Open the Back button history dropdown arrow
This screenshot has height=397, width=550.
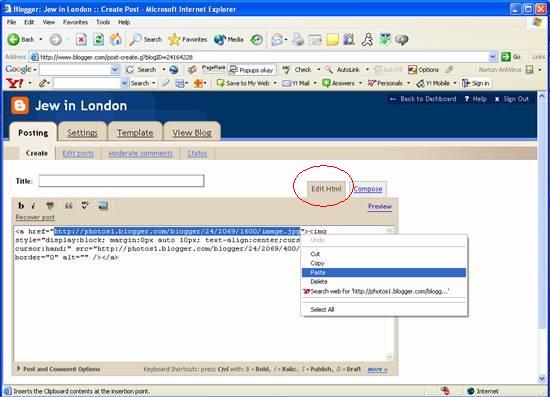(x=41, y=39)
